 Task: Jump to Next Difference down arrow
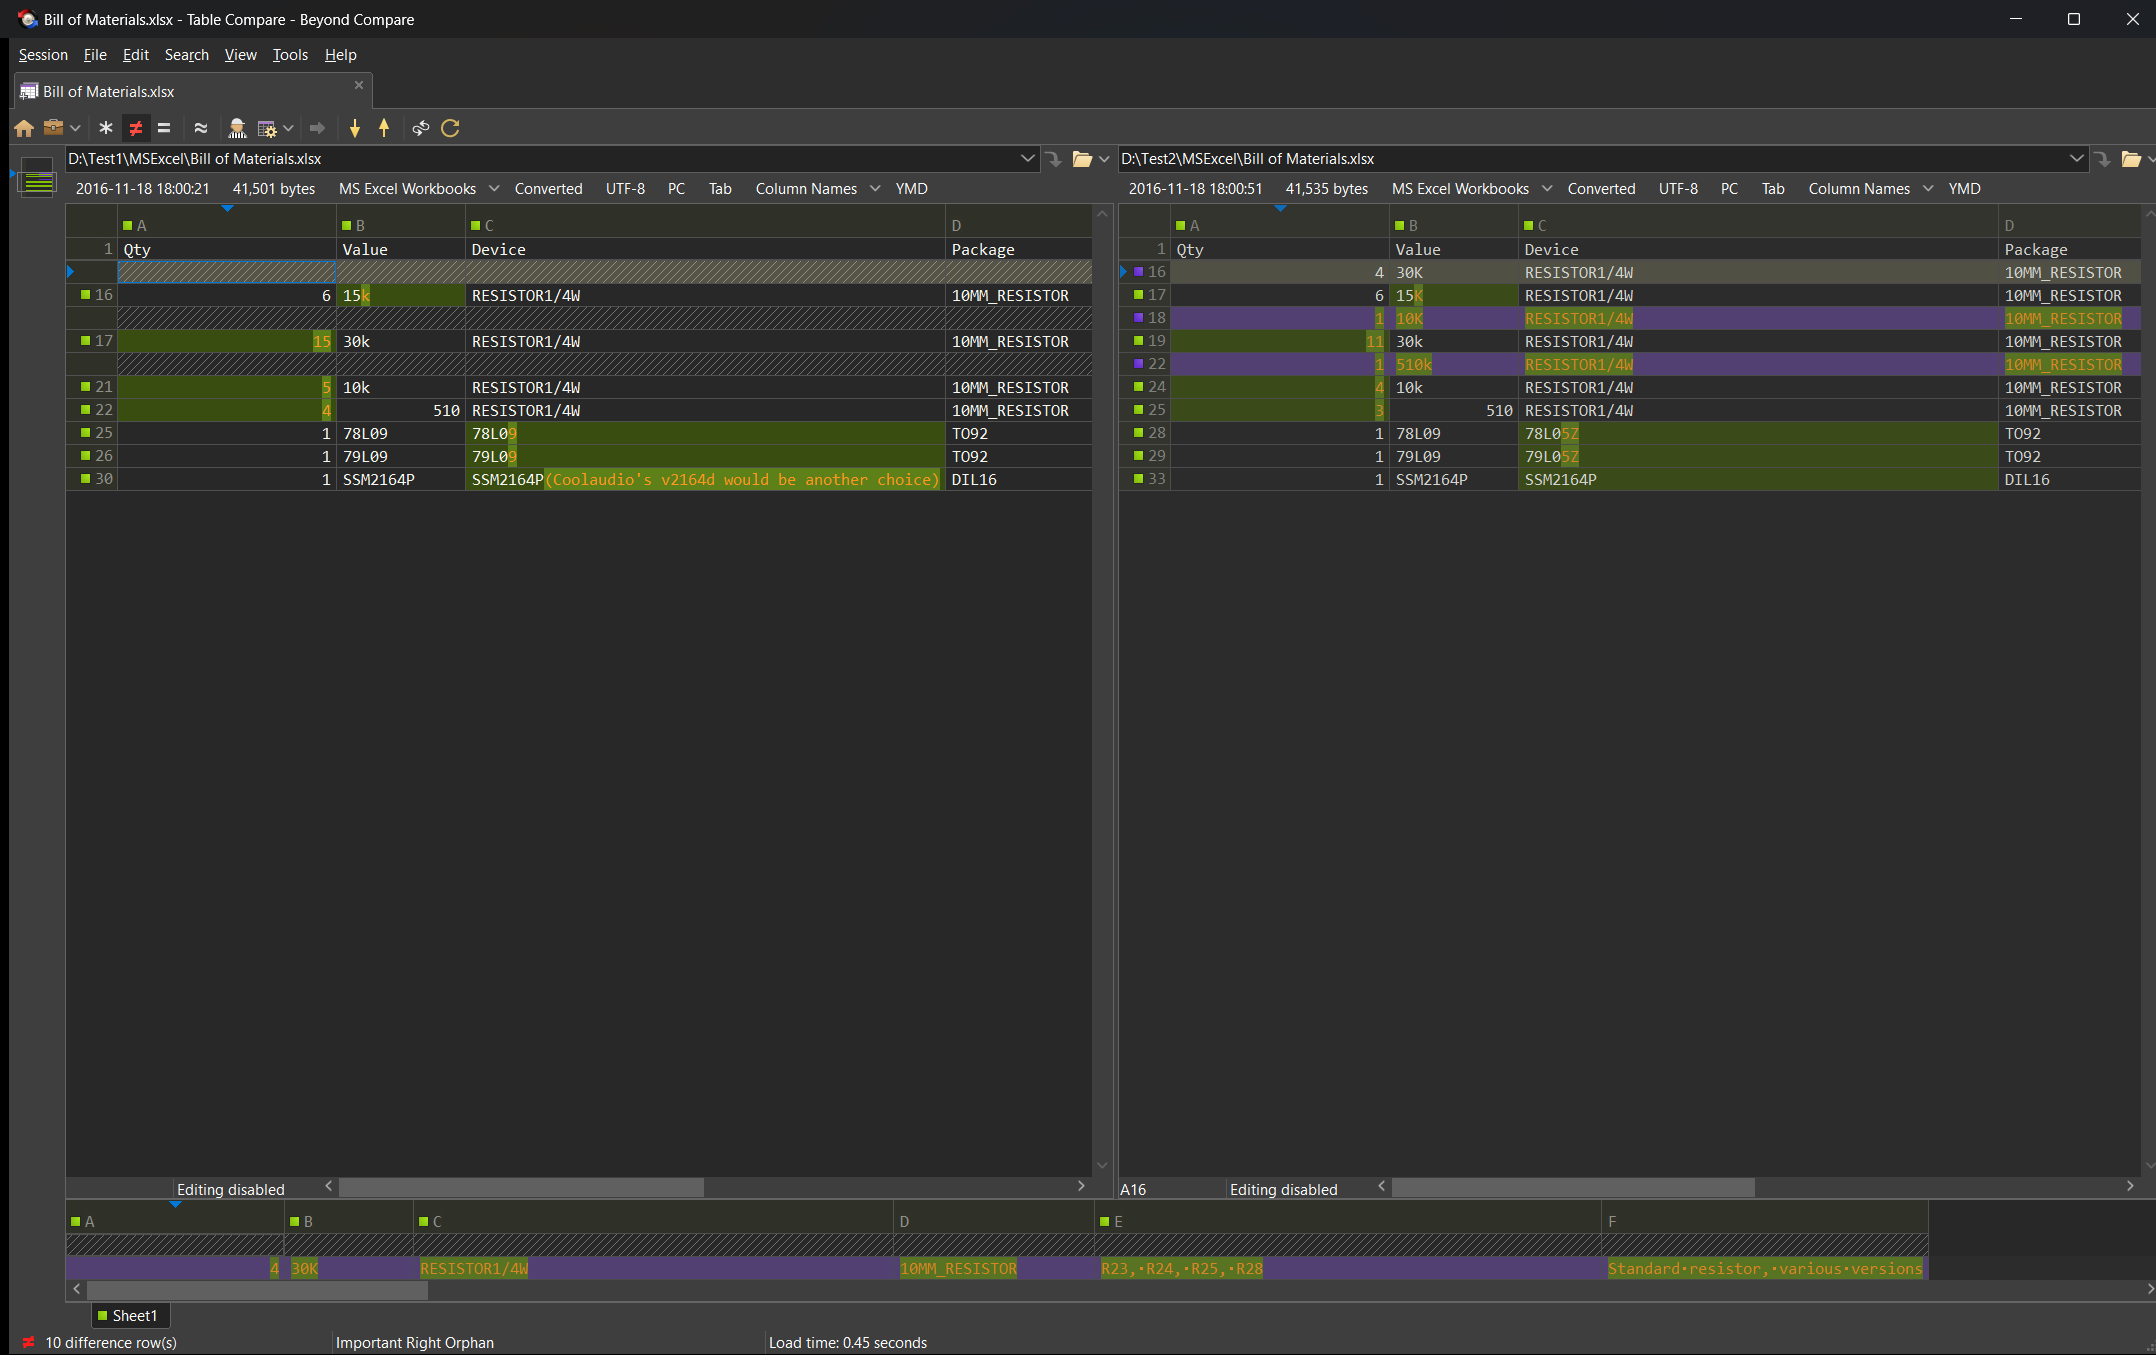click(354, 128)
